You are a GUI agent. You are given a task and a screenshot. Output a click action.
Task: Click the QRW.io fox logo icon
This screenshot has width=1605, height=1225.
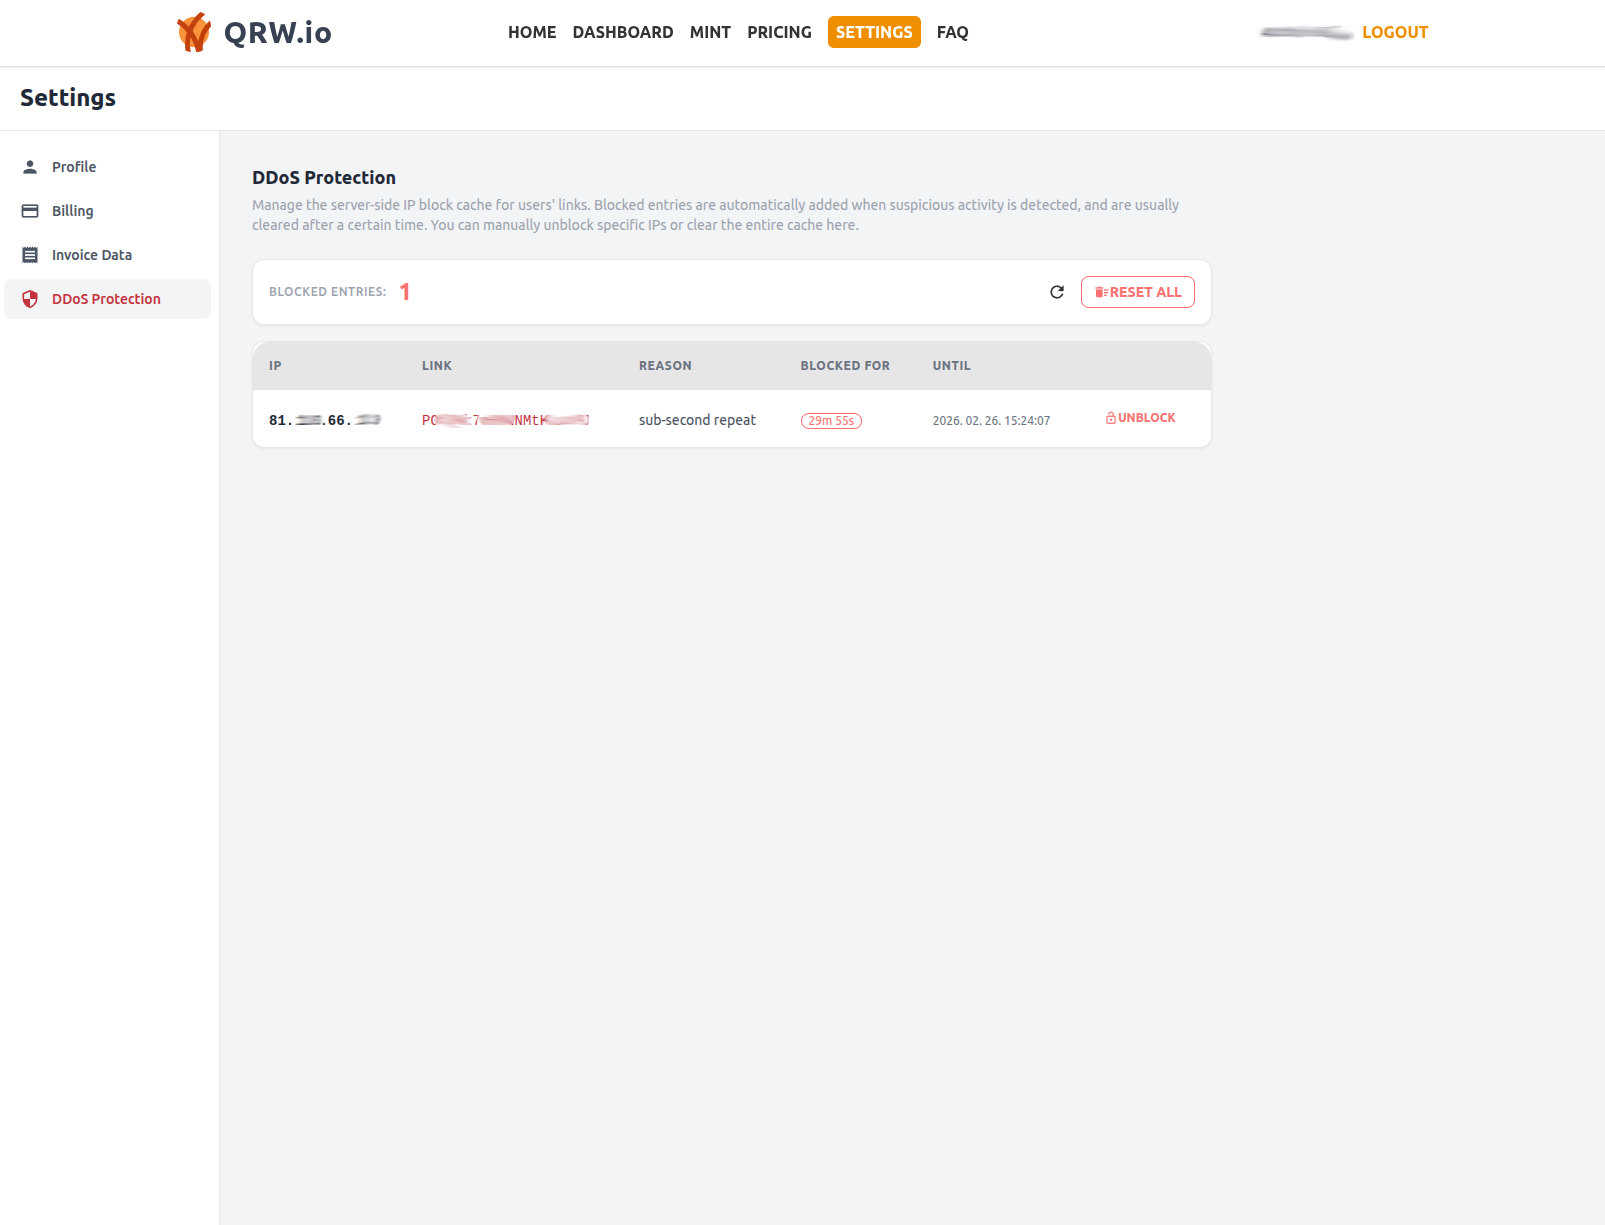193,32
